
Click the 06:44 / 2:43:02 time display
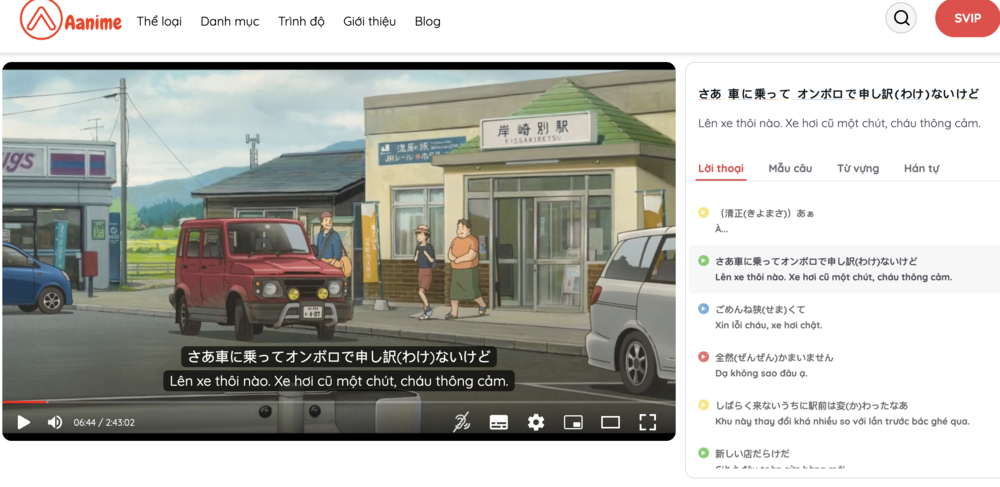point(104,422)
